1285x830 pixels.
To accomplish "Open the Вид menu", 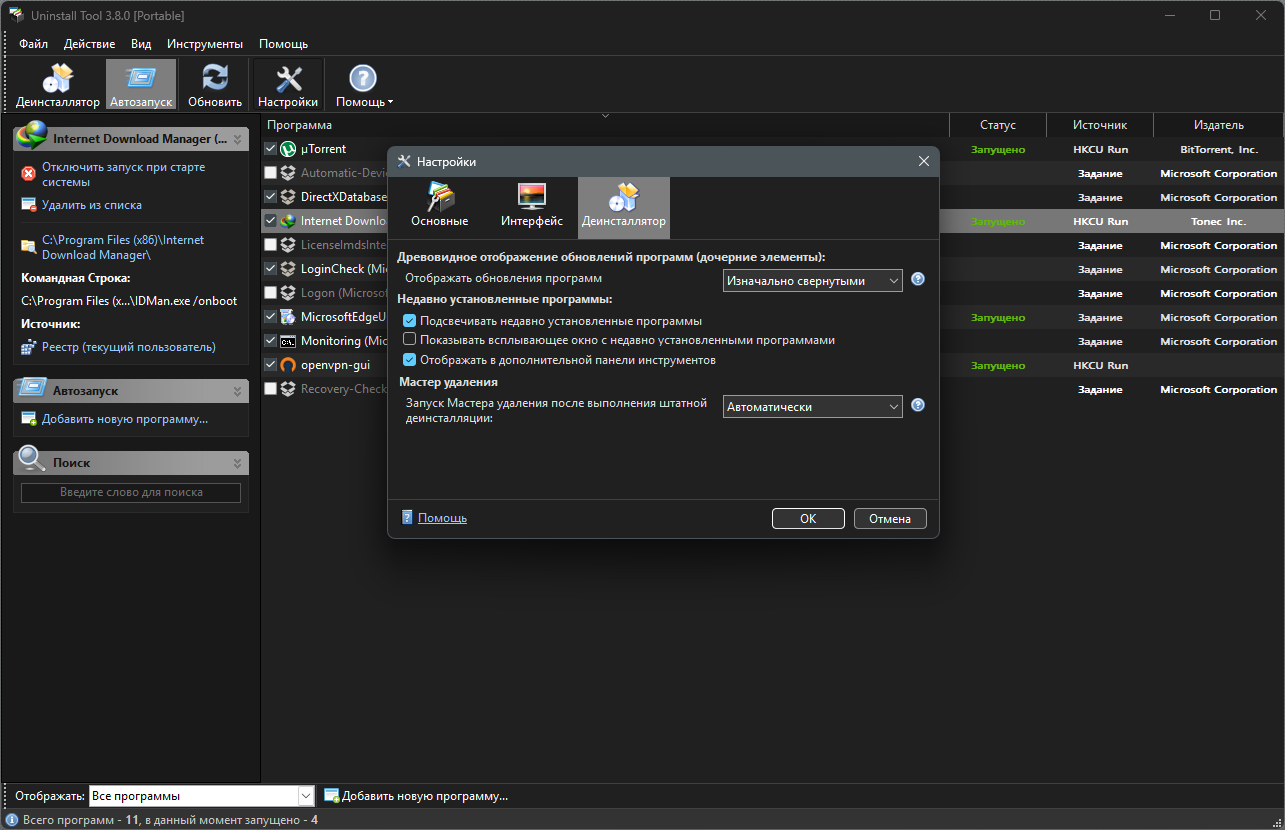I will [141, 44].
